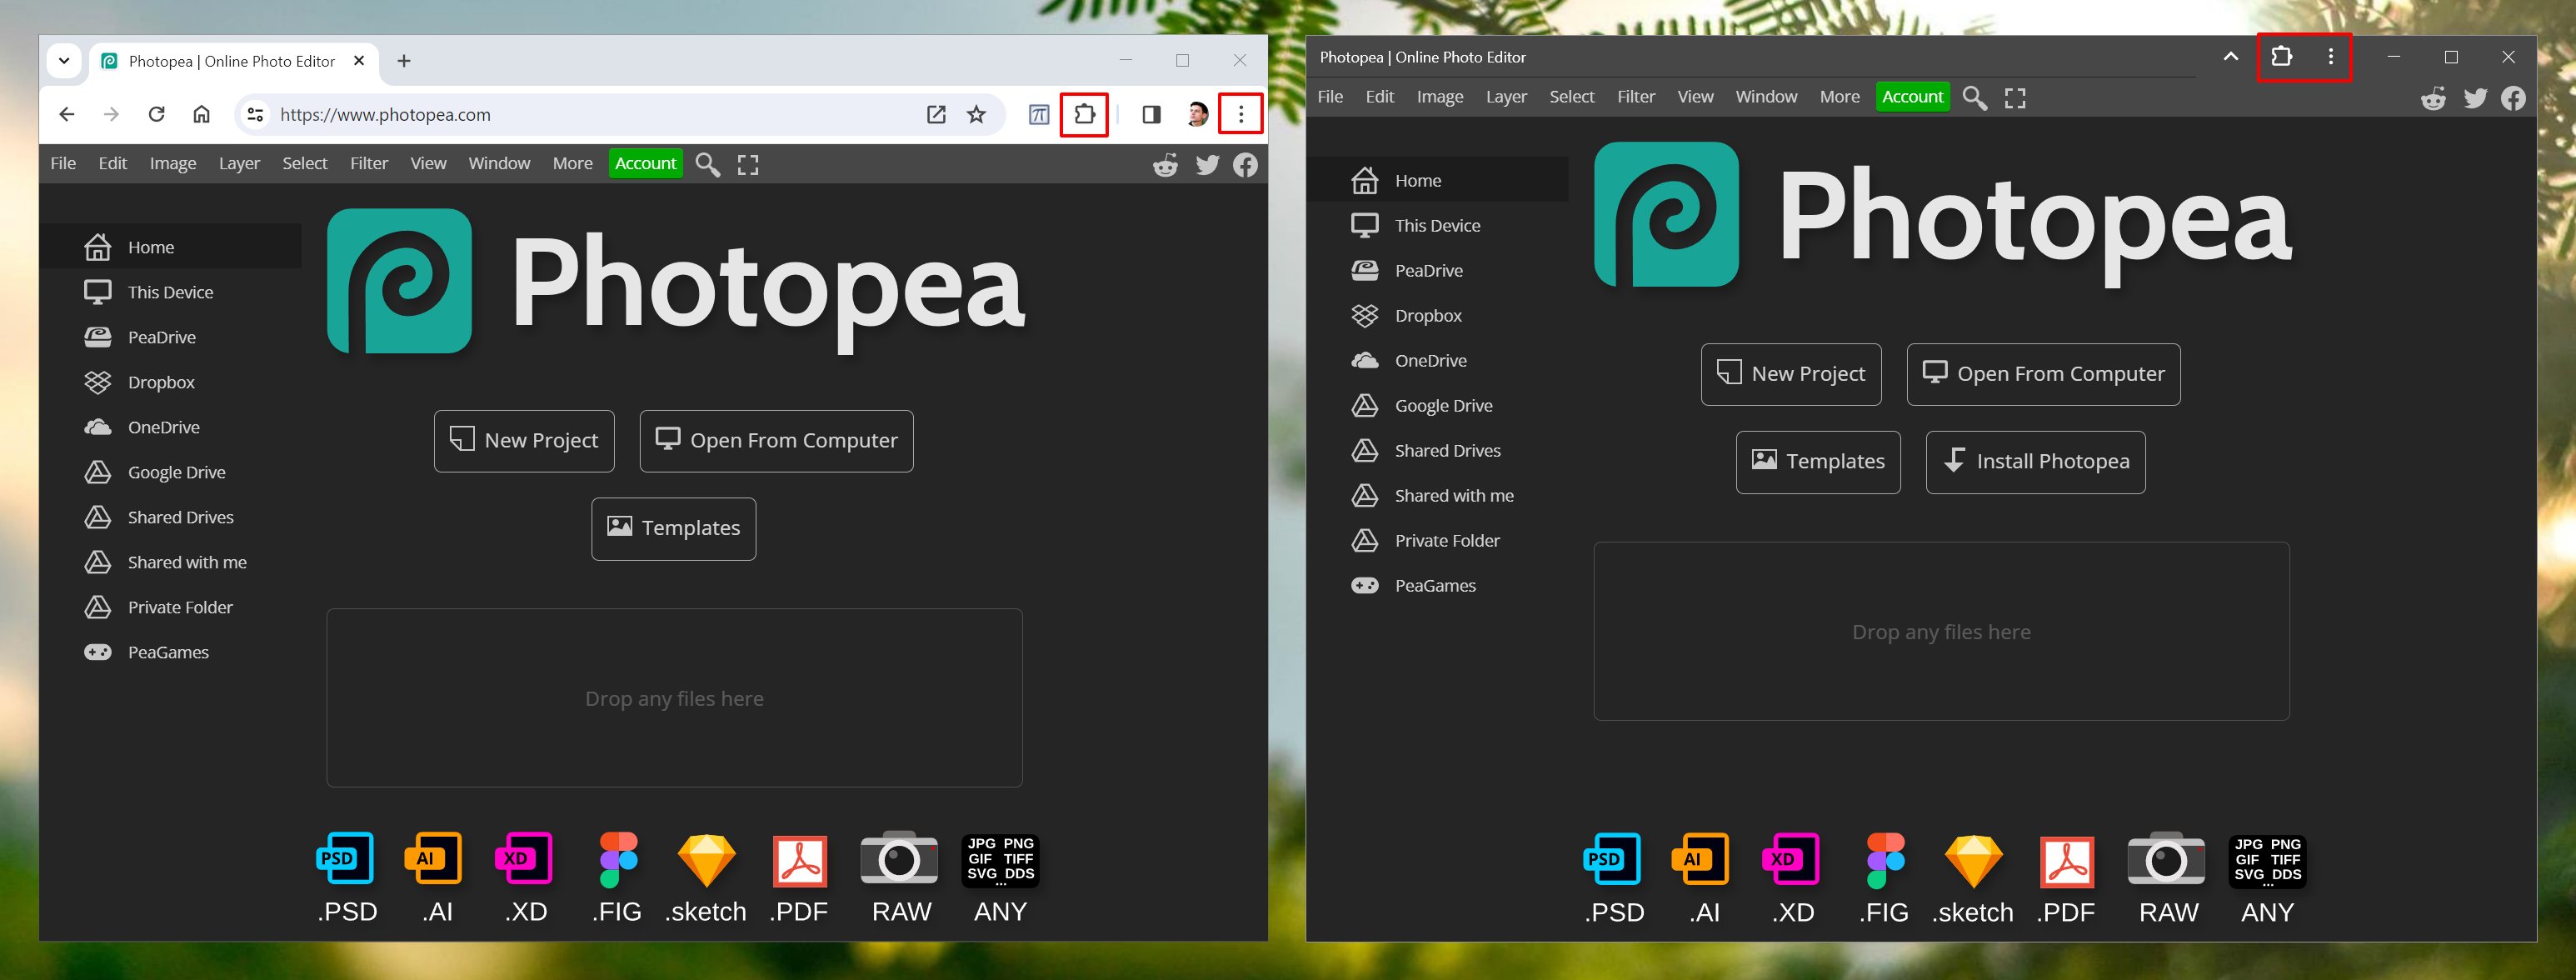The image size is (2576, 980).
Task: Click the profile avatar in the browser toolbar
Action: point(1197,114)
